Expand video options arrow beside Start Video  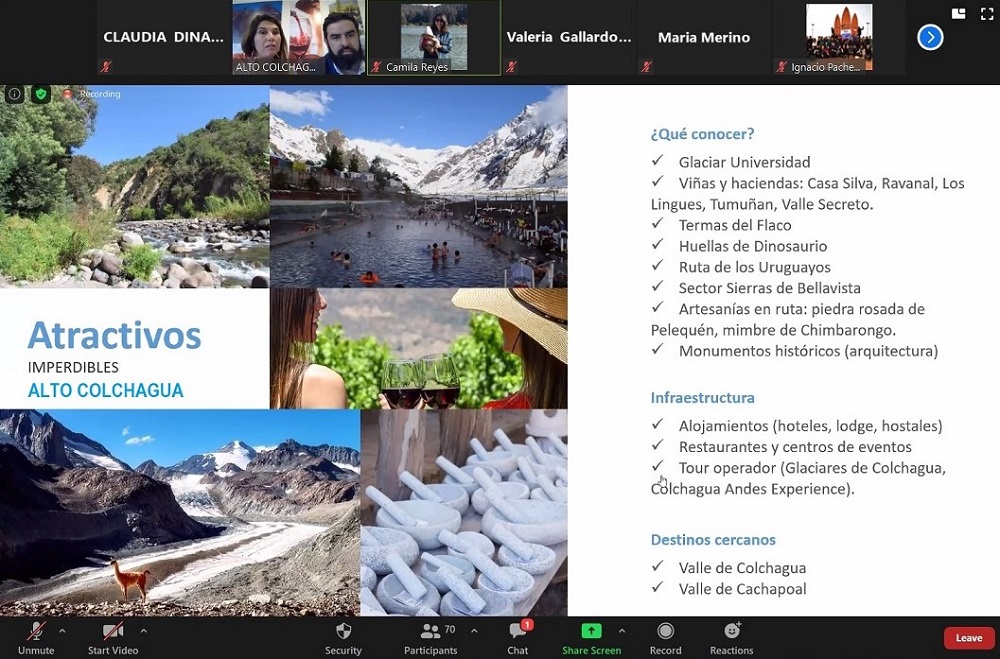(143, 631)
